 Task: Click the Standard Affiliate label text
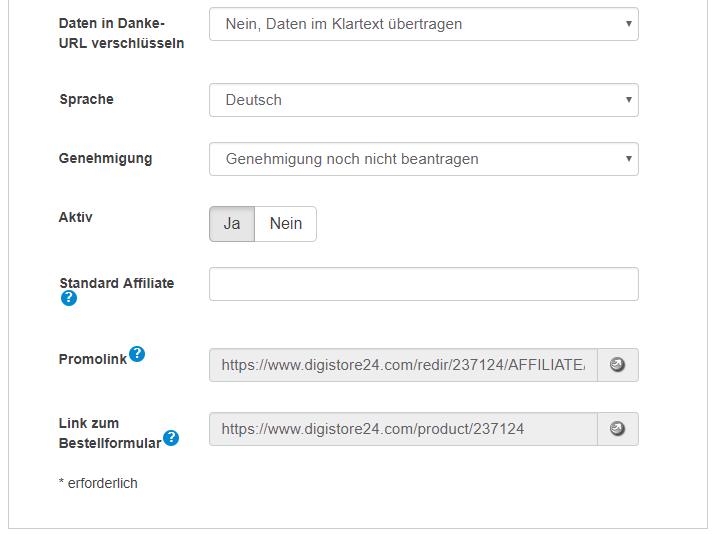(116, 283)
